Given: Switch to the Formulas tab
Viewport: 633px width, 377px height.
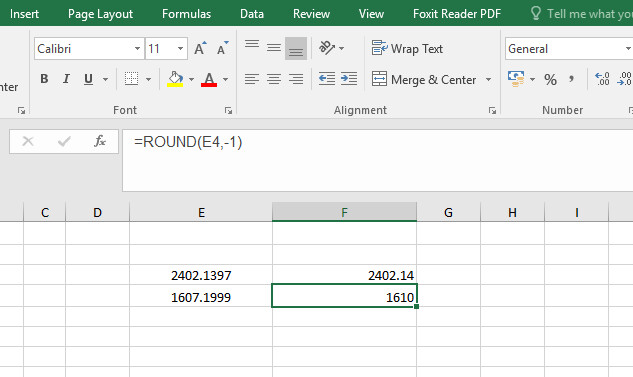Looking at the screenshot, I should point(187,14).
